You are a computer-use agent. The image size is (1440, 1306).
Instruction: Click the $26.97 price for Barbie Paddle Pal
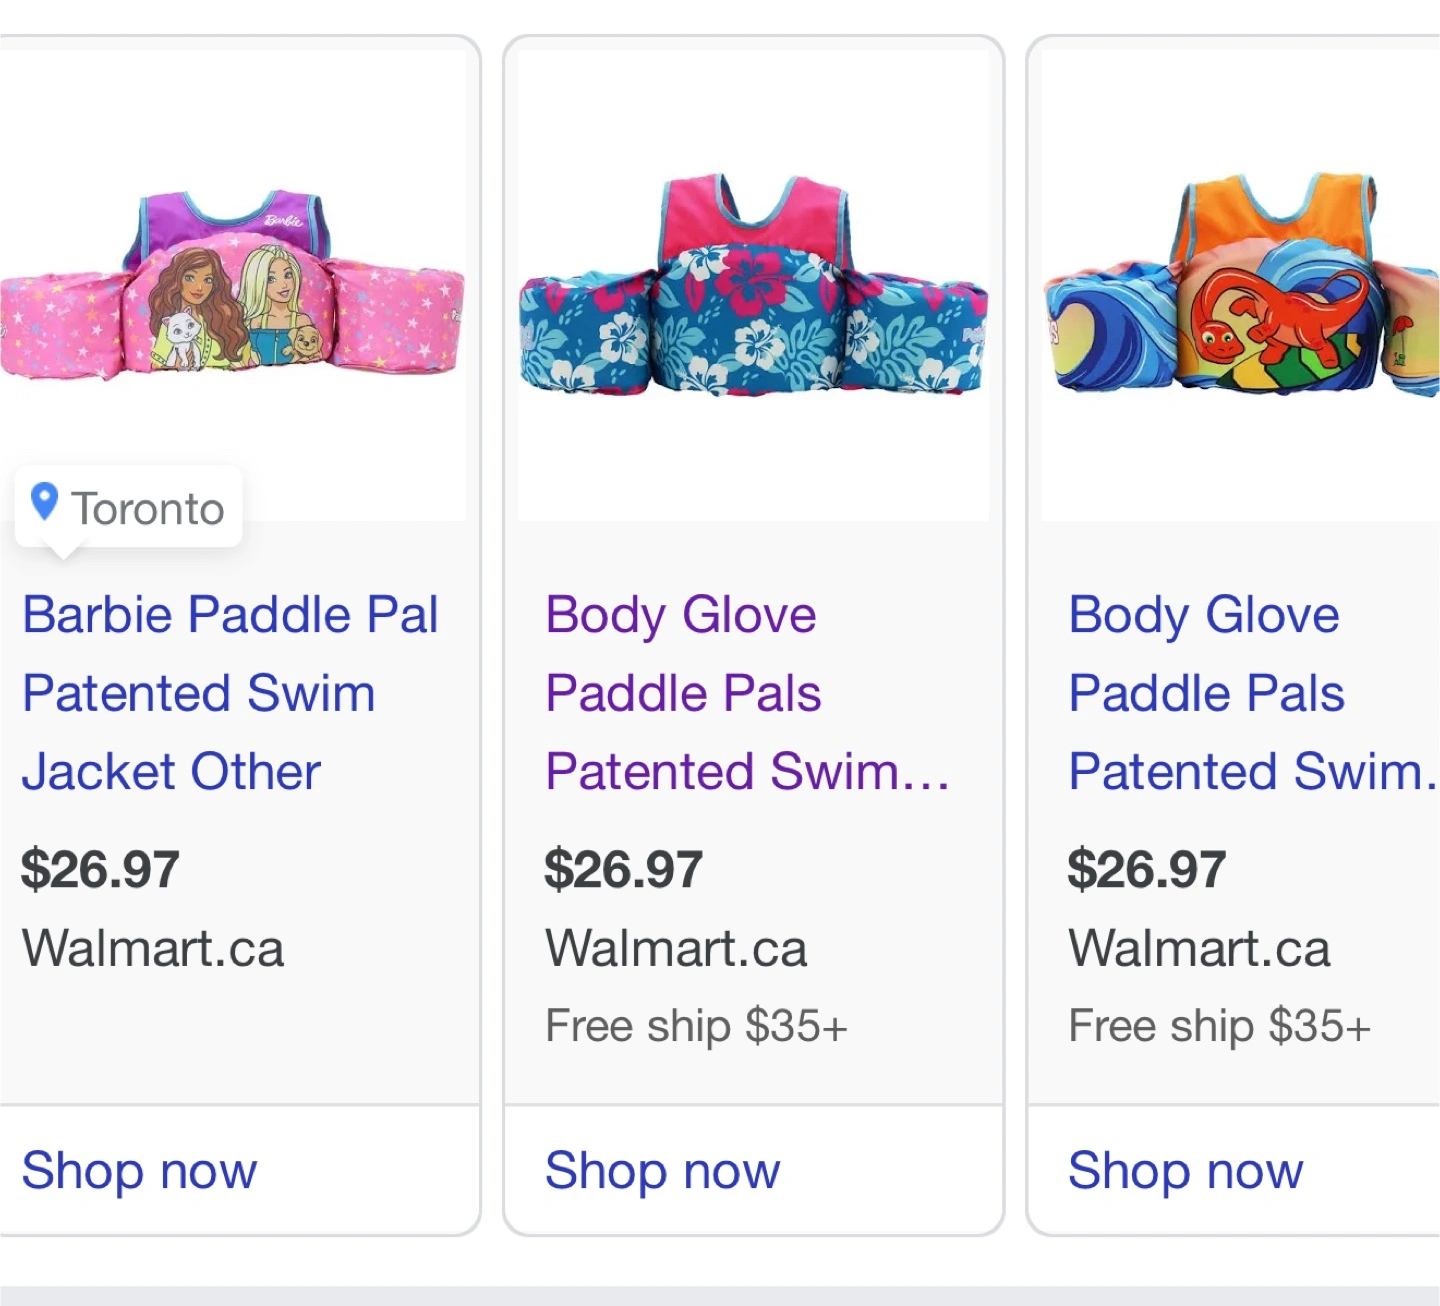pos(101,869)
